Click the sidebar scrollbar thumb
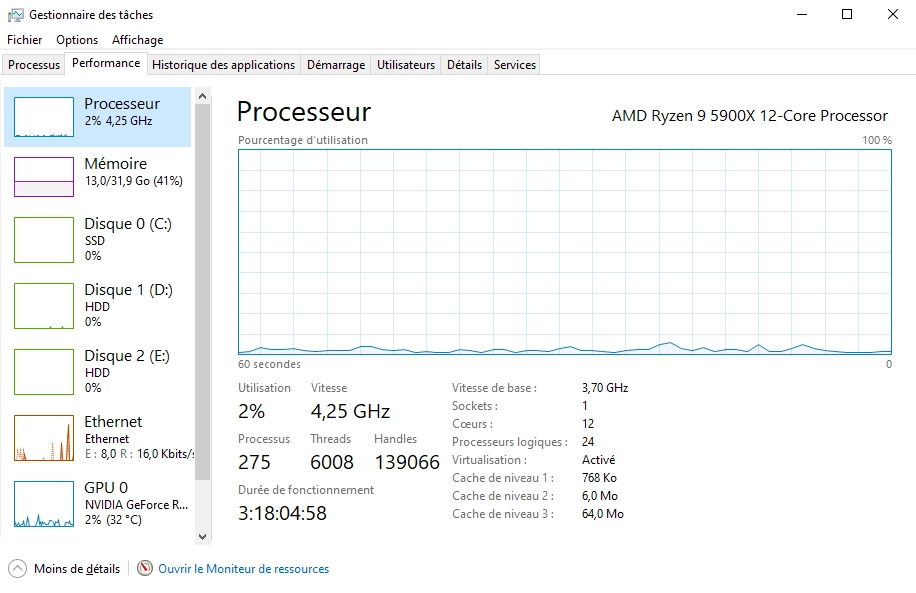Viewport: 916px width, 593px height. pyautogui.click(x=203, y=292)
